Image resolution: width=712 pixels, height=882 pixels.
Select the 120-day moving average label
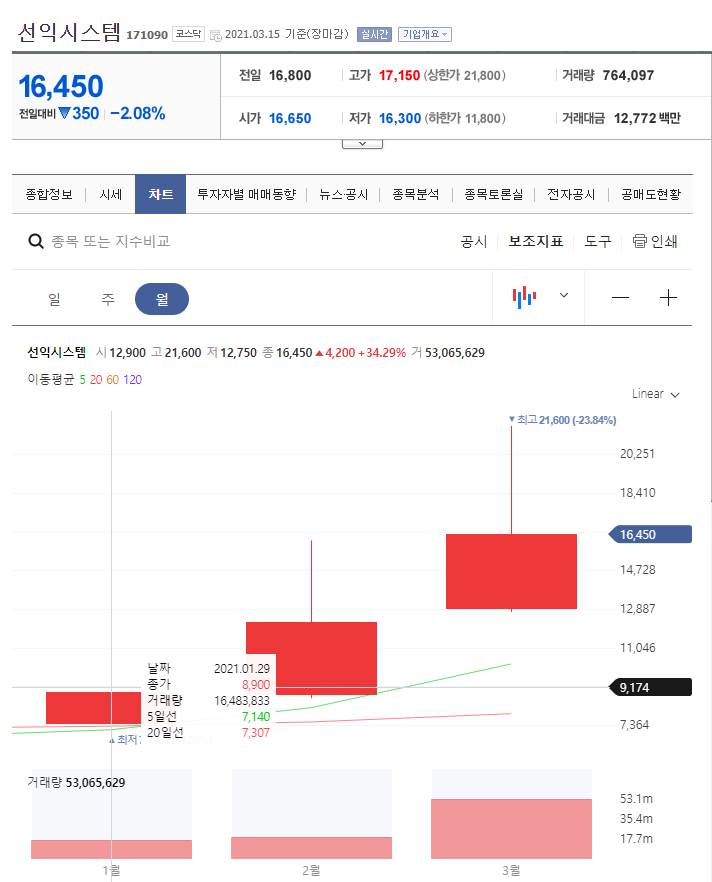[133, 380]
